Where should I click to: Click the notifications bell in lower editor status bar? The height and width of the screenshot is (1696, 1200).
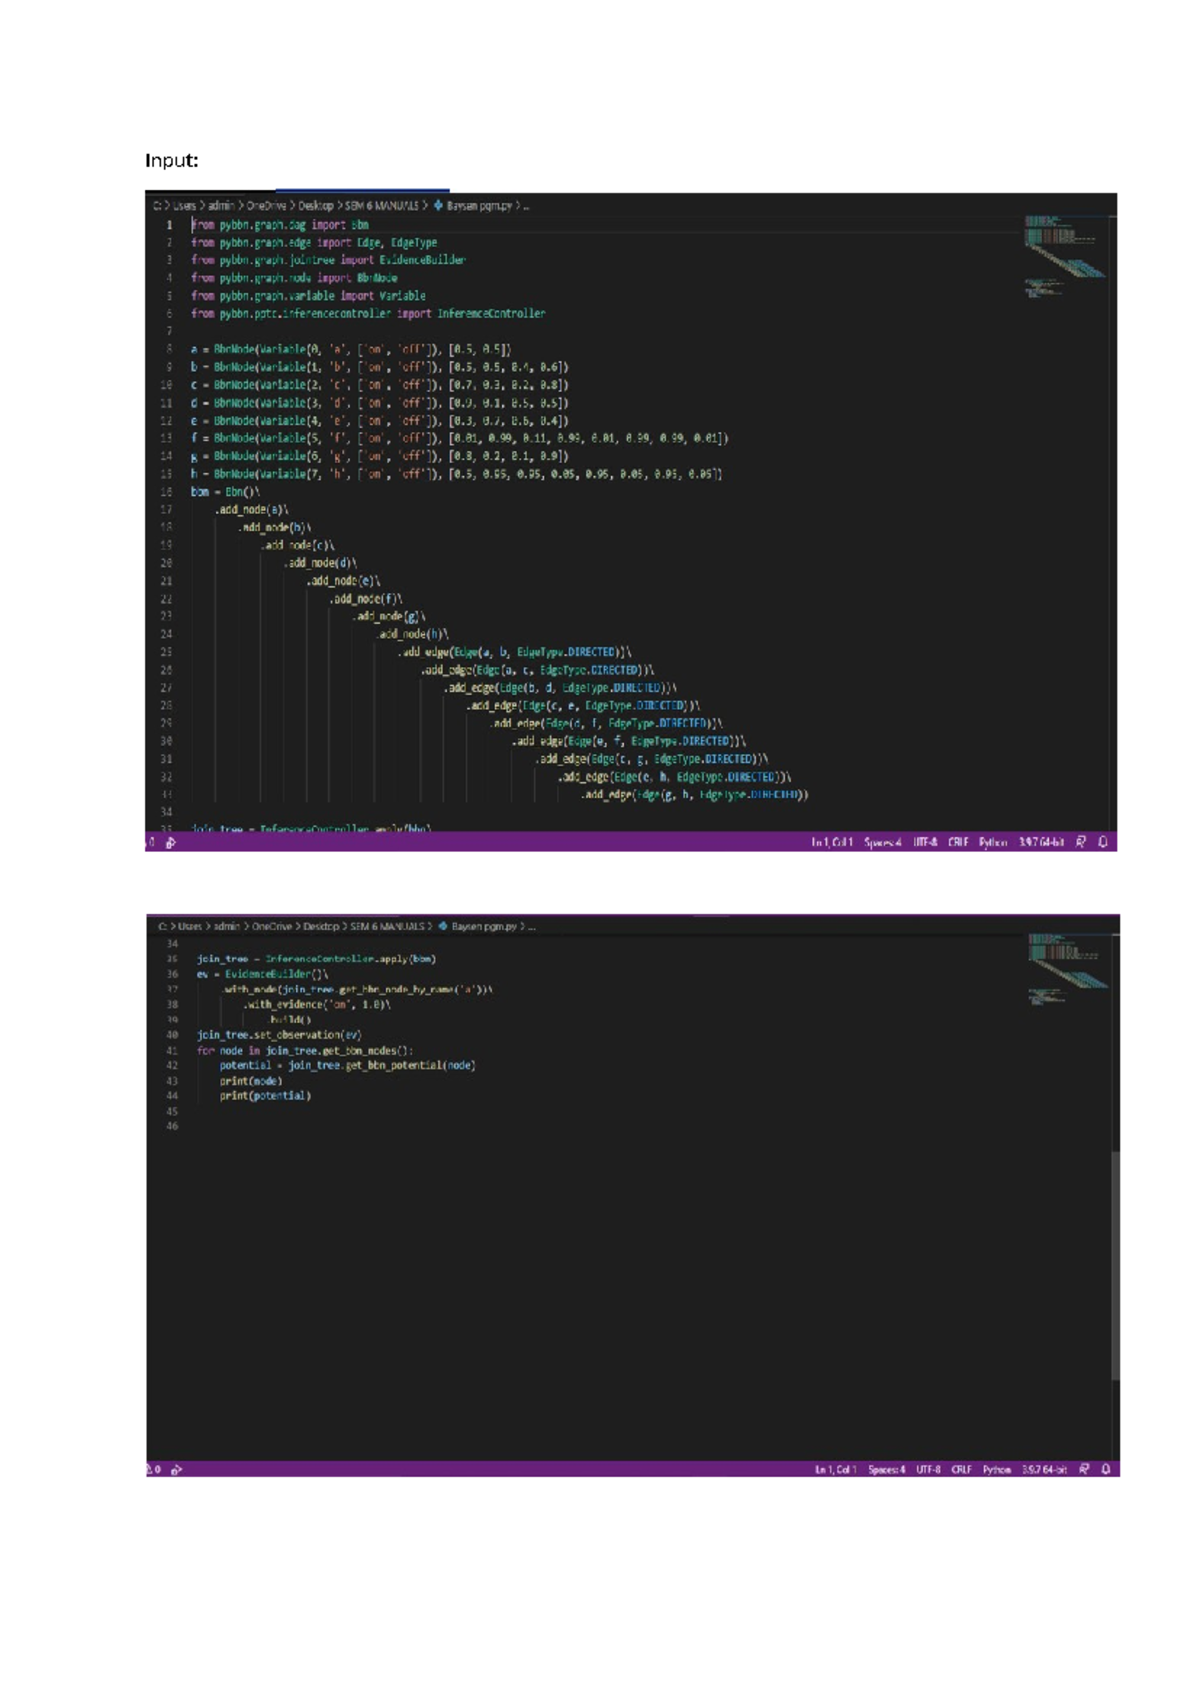(1106, 1469)
